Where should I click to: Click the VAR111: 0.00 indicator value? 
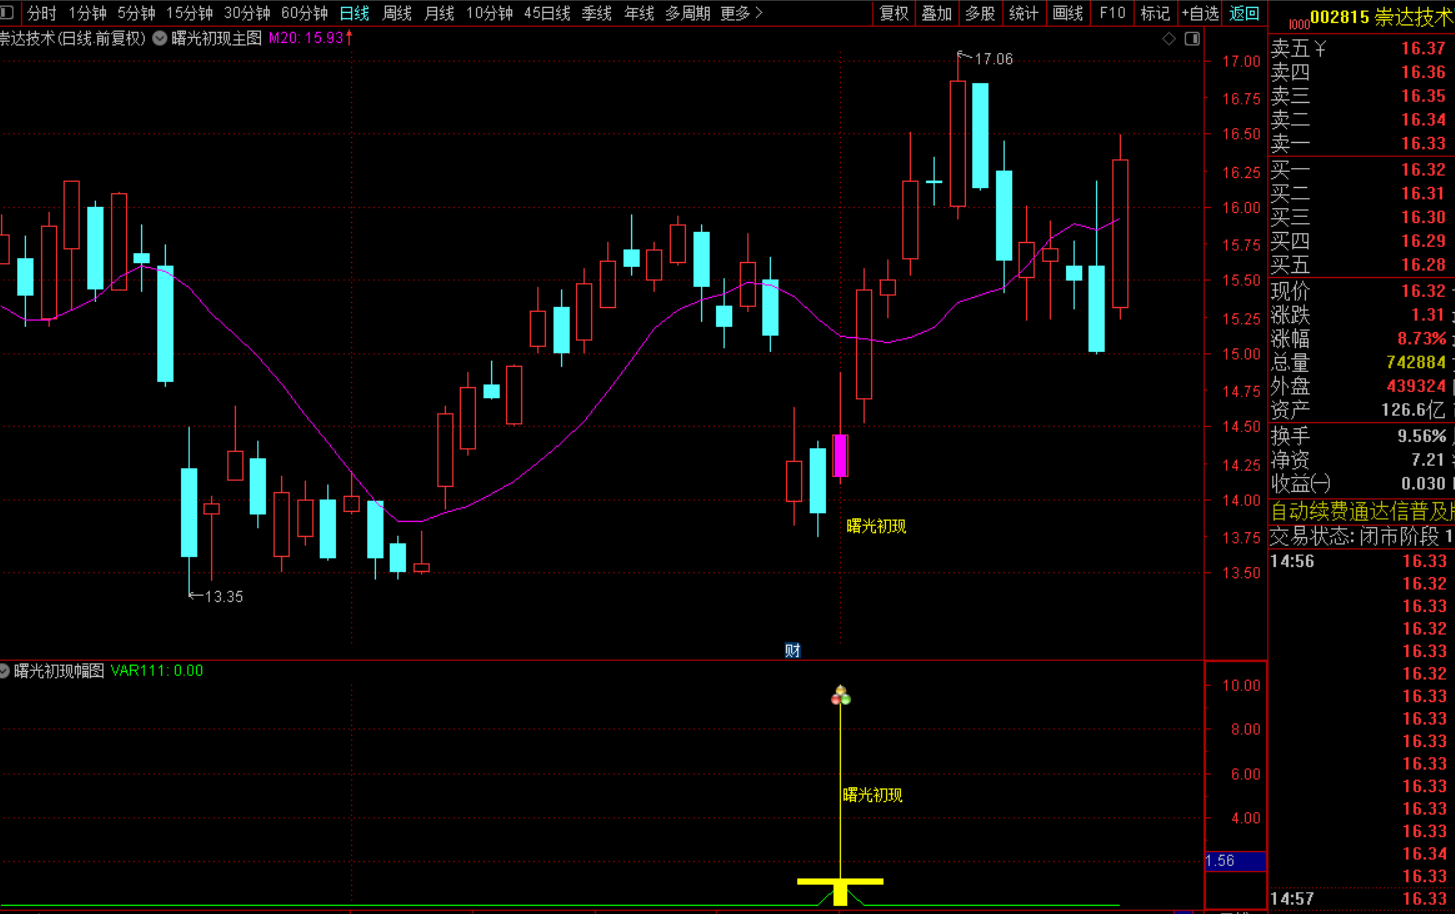pyautogui.click(x=157, y=671)
